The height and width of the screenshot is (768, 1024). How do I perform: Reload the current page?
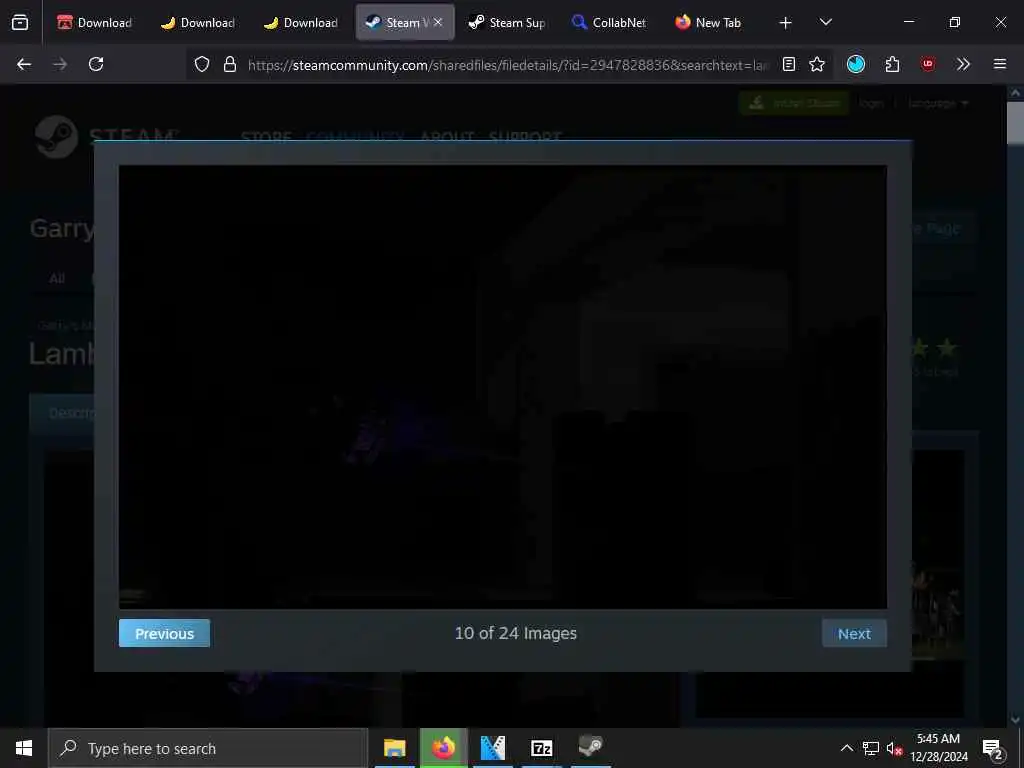tap(96, 64)
